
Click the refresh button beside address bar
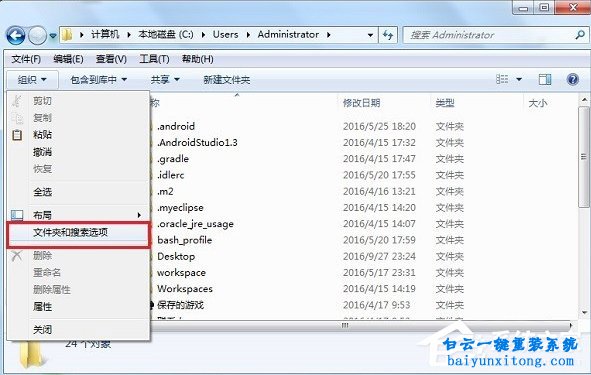tap(388, 35)
